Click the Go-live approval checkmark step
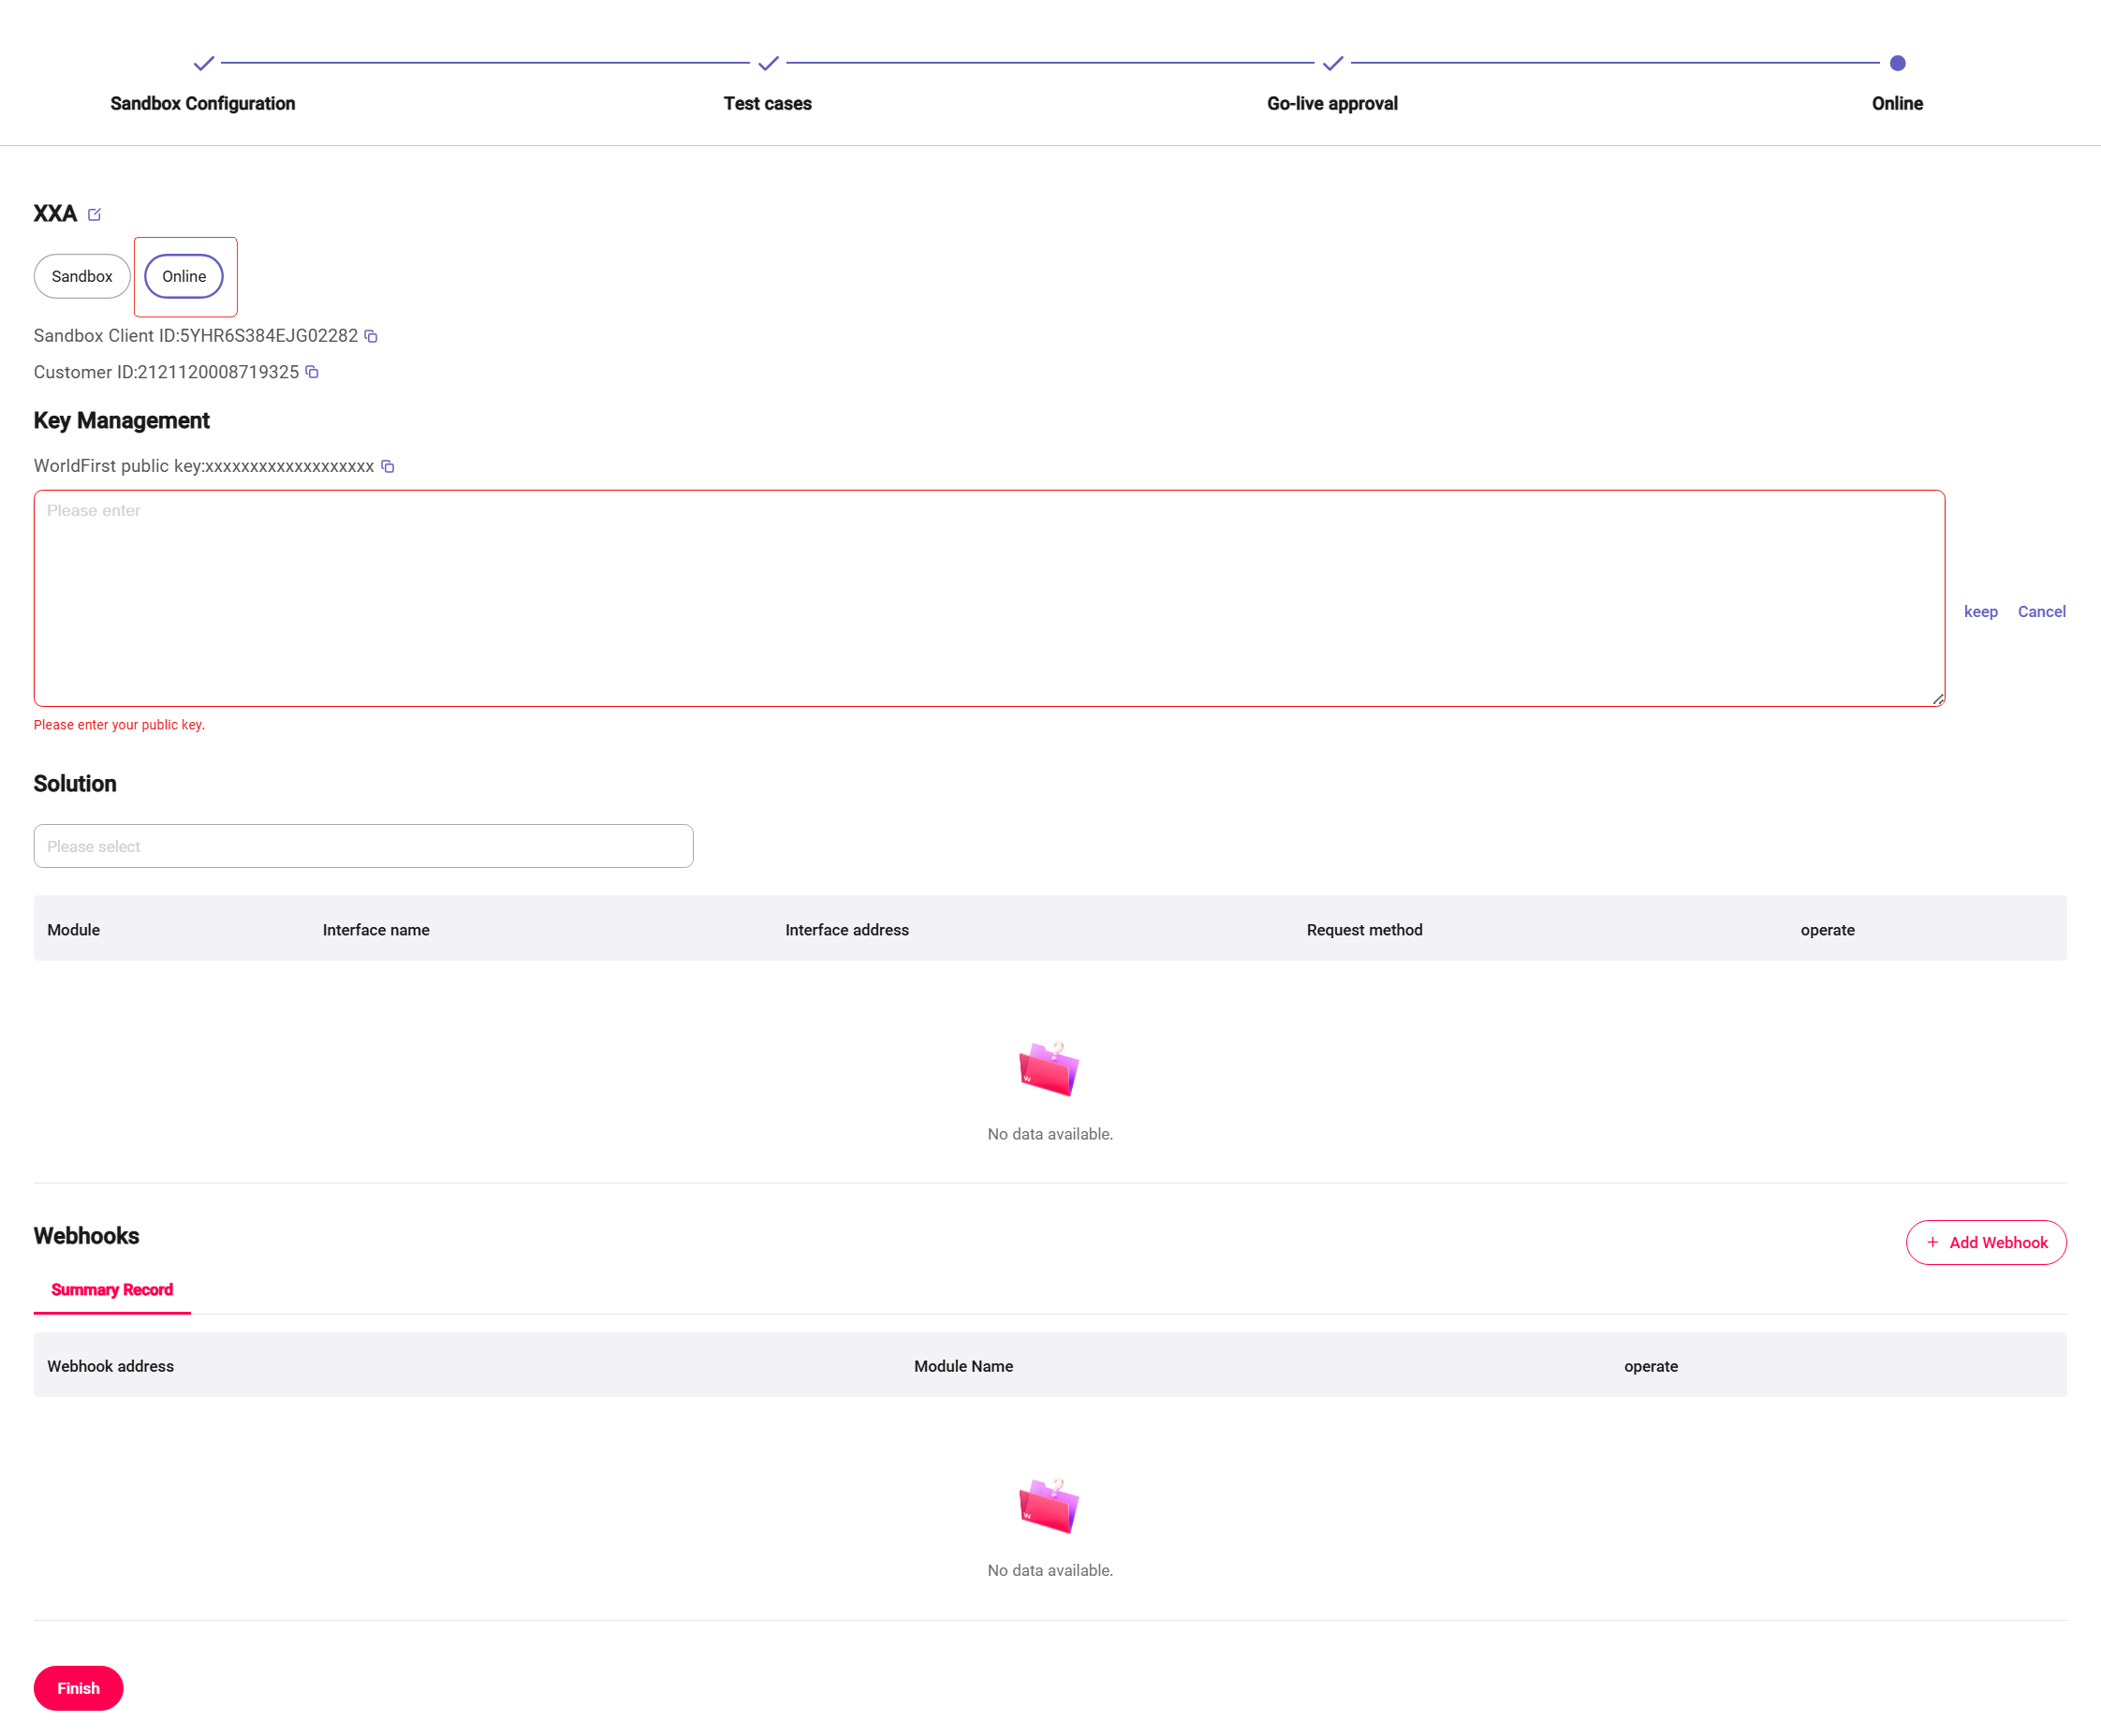This screenshot has width=2101, height=1736. click(x=1332, y=63)
